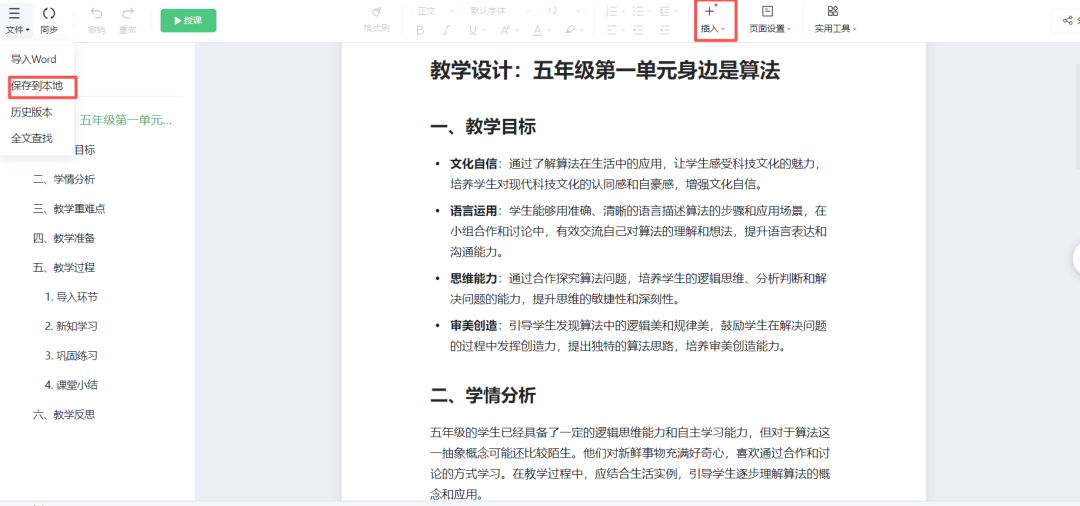This screenshot has height=506, width=1080.
Task: Jump to outline item 1. 导入环节
Action: (x=71, y=297)
